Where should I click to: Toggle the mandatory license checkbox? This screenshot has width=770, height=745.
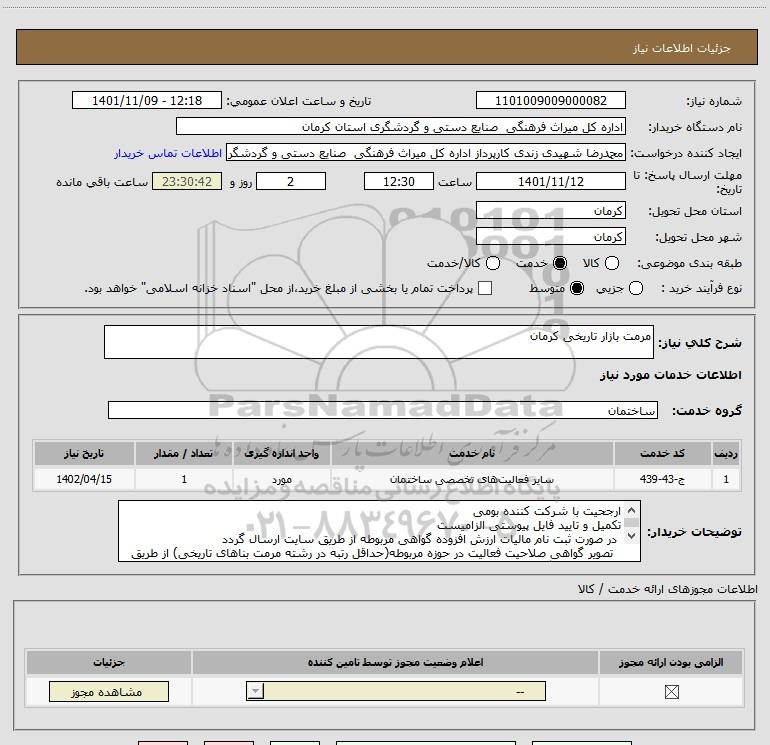coord(671,692)
